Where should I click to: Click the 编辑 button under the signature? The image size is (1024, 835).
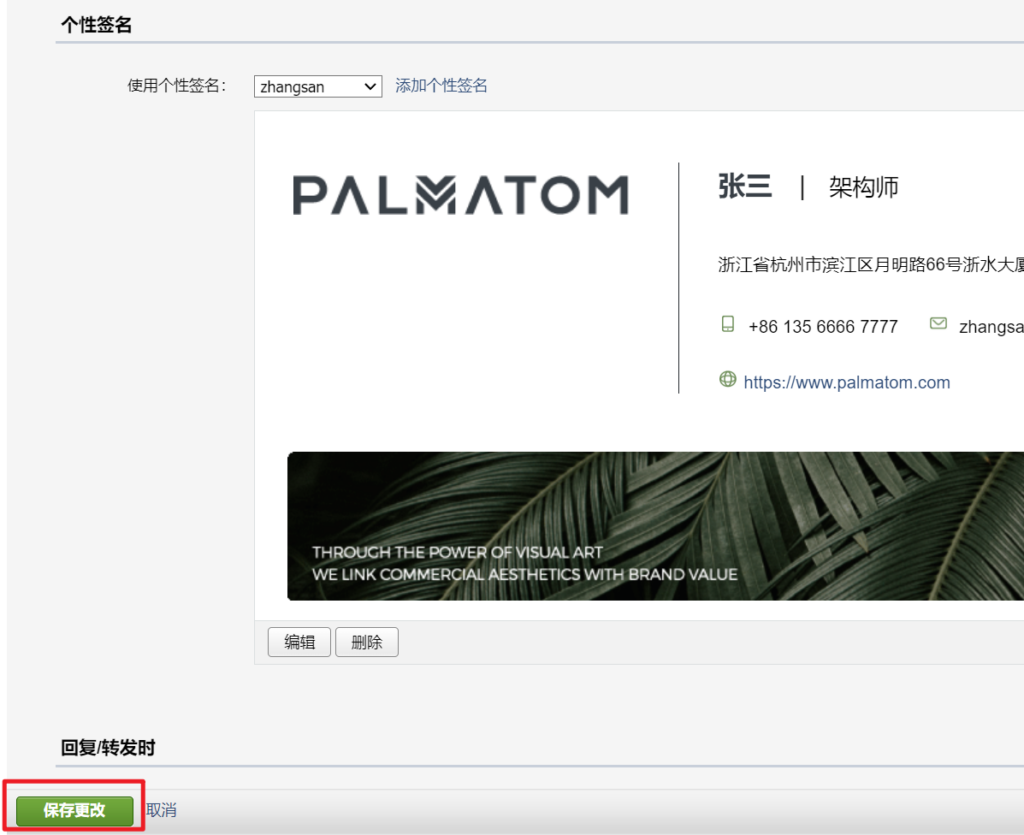(x=299, y=642)
